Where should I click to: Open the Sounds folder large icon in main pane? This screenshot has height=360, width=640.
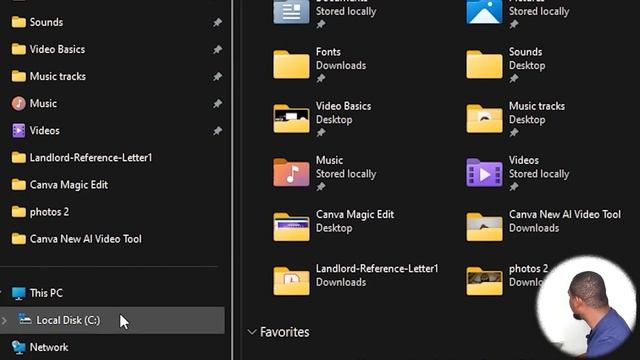click(484, 64)
